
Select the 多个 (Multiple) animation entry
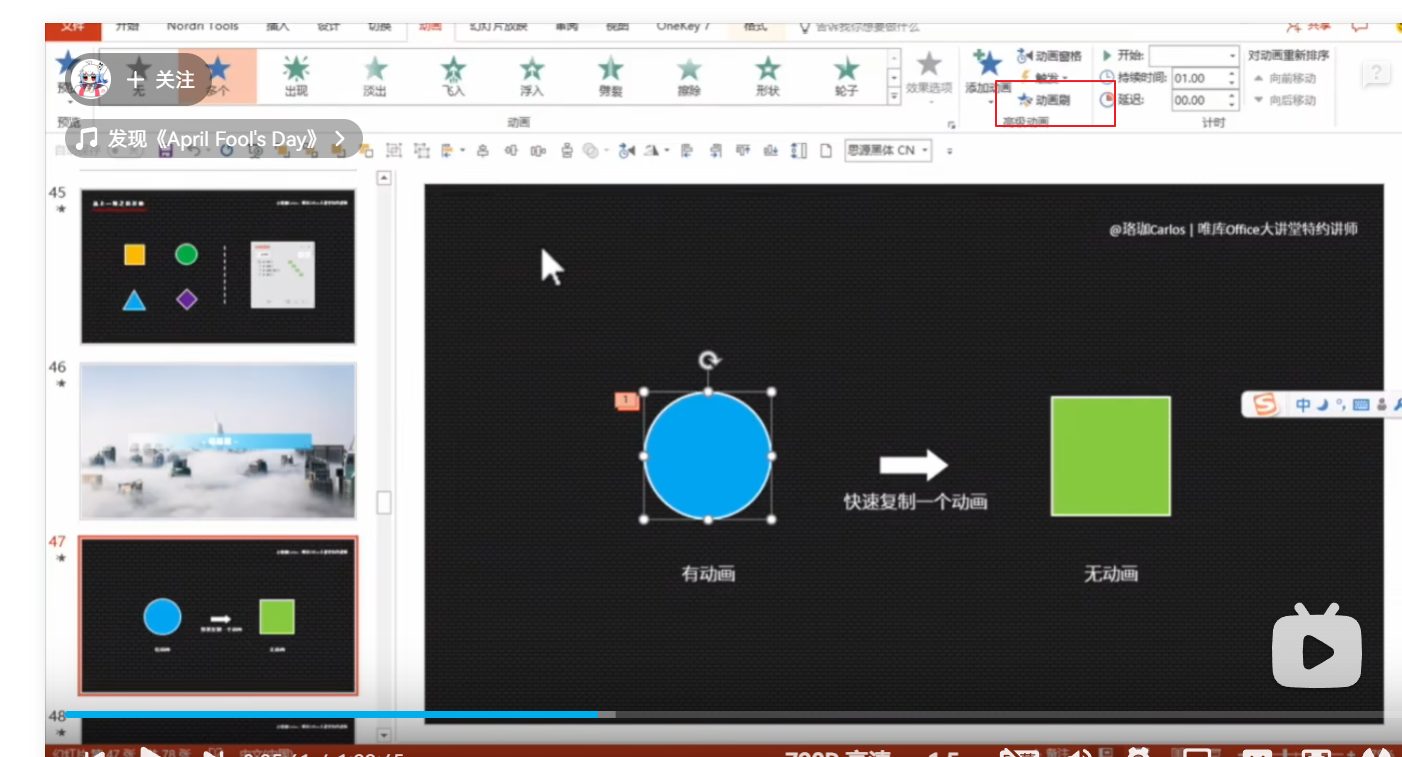click(218, 76)
